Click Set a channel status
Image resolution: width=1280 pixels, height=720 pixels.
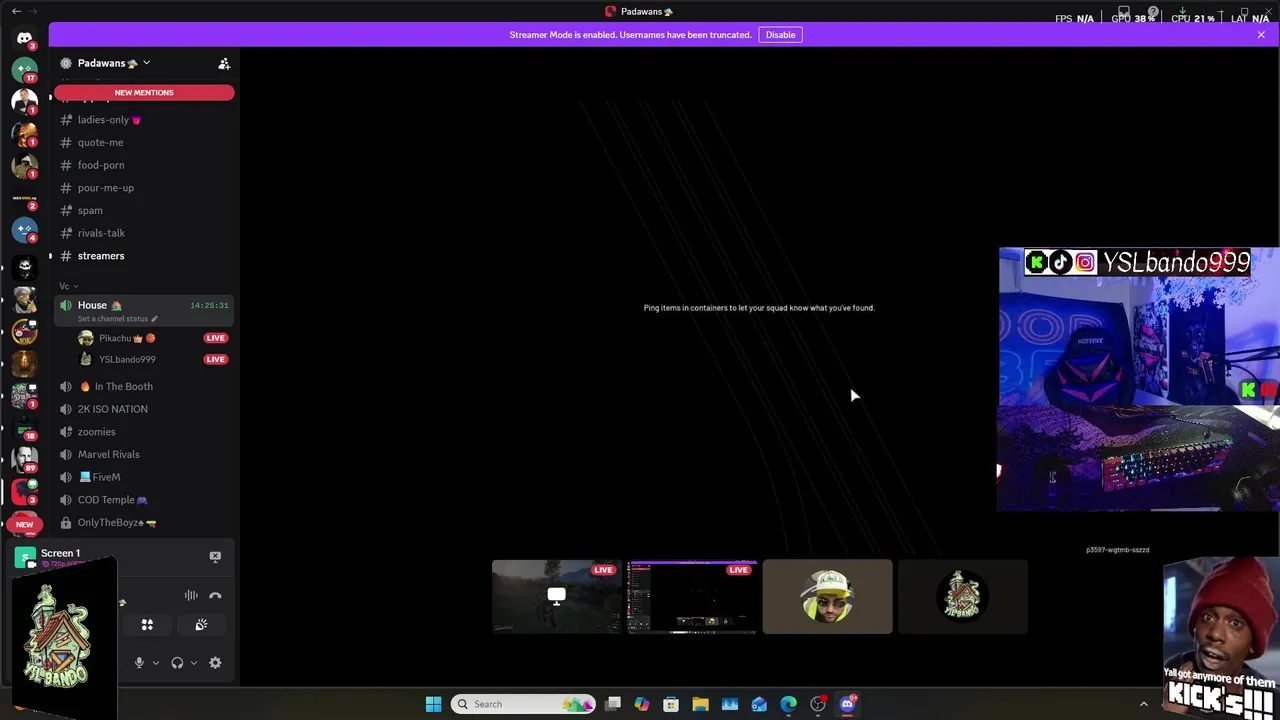point(112,319)
